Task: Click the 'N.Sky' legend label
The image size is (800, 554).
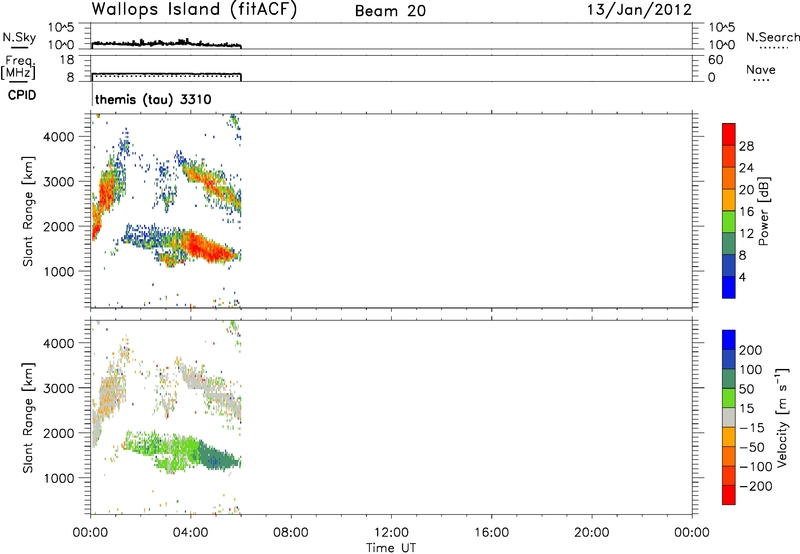Action: (x=19, y=37)
